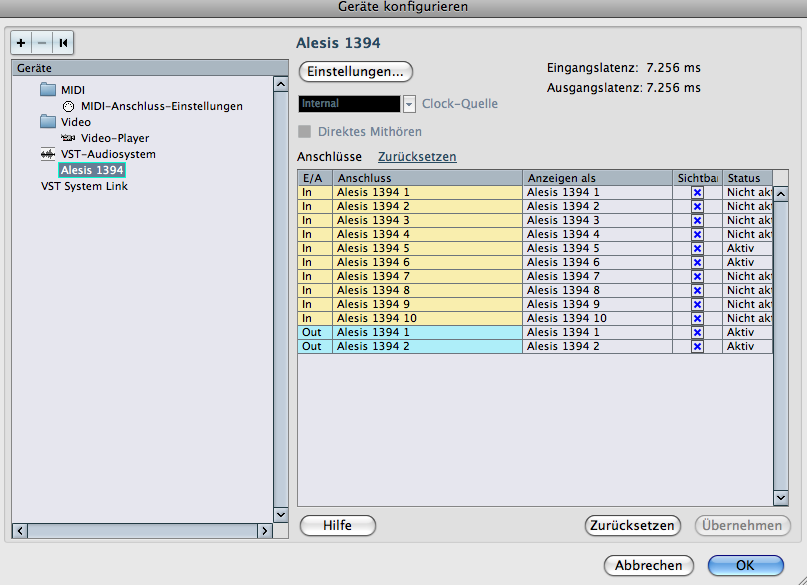Toggle visibility for In Alesis 1394 2

(697, 206)
